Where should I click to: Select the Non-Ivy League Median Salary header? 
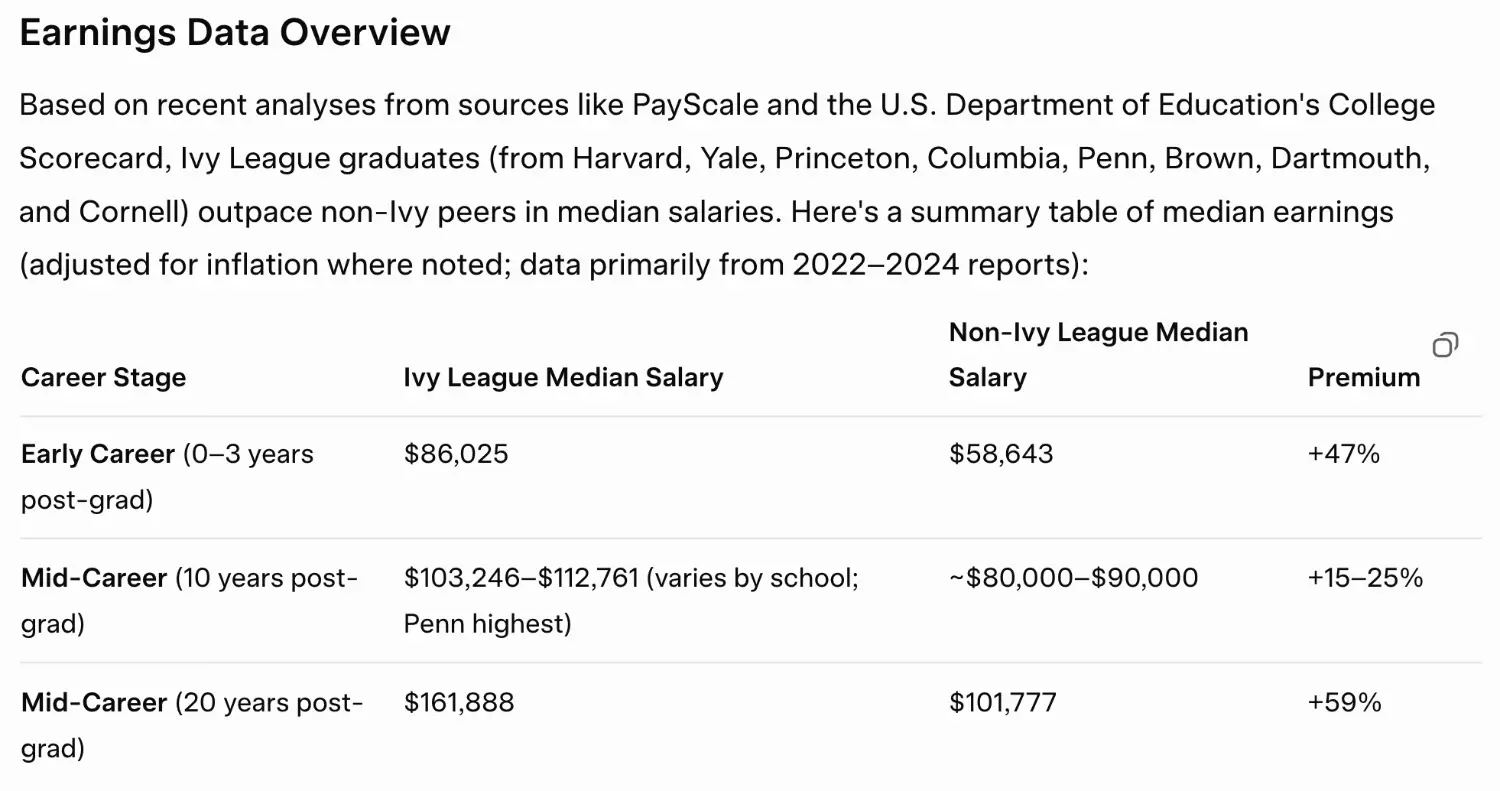[x=1098, y=354]
